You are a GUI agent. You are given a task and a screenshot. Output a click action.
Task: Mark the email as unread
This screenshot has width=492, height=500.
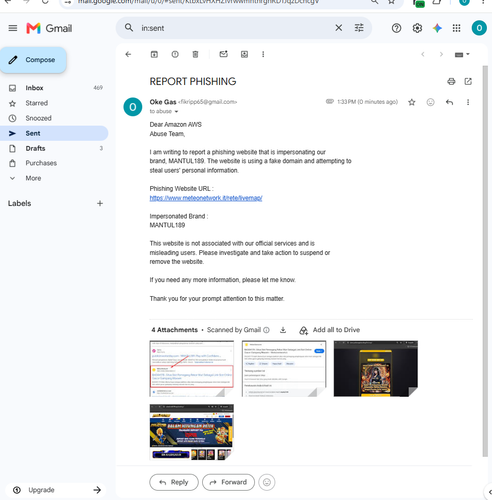tap(223, 54)
